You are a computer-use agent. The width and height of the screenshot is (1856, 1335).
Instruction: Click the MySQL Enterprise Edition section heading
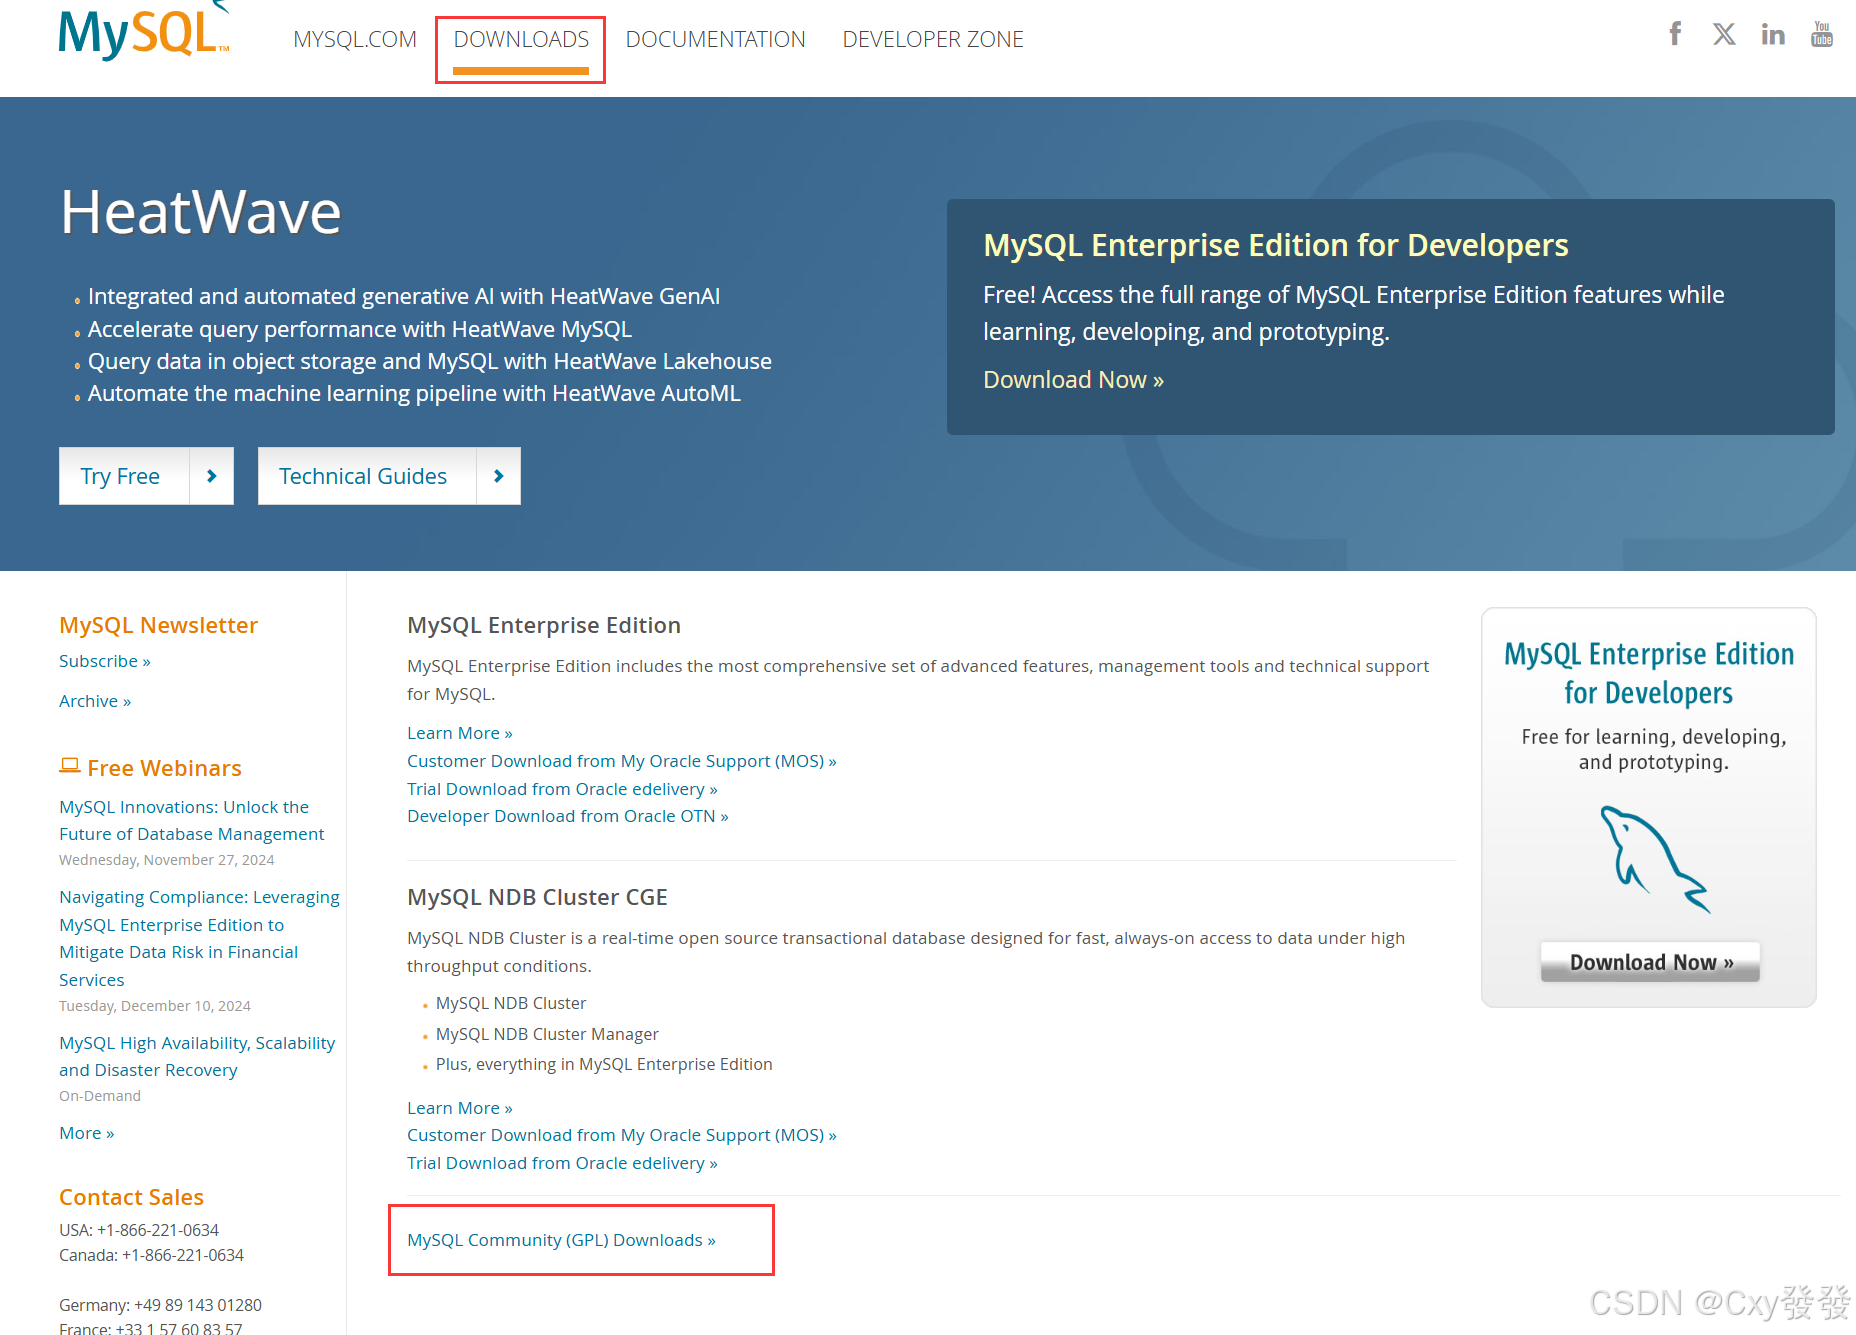[x=544, y=625]
